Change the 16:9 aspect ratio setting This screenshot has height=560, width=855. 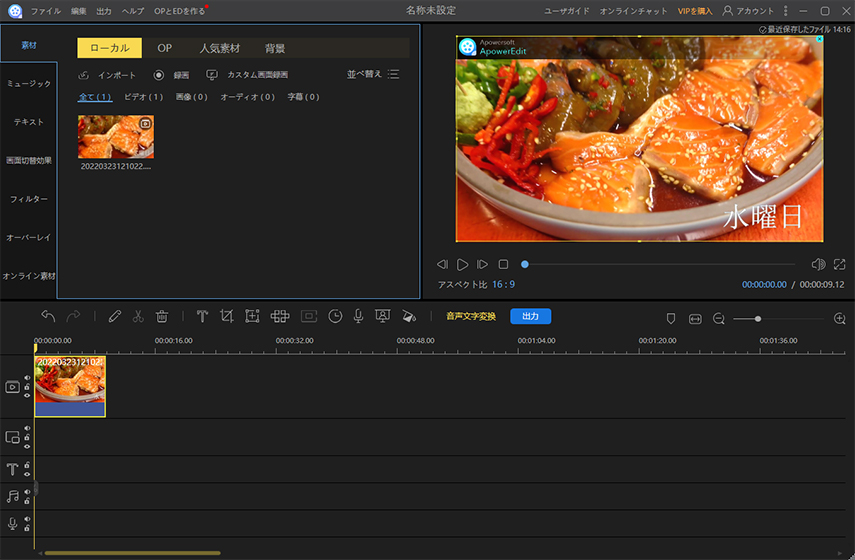click(x=503, y=285)
